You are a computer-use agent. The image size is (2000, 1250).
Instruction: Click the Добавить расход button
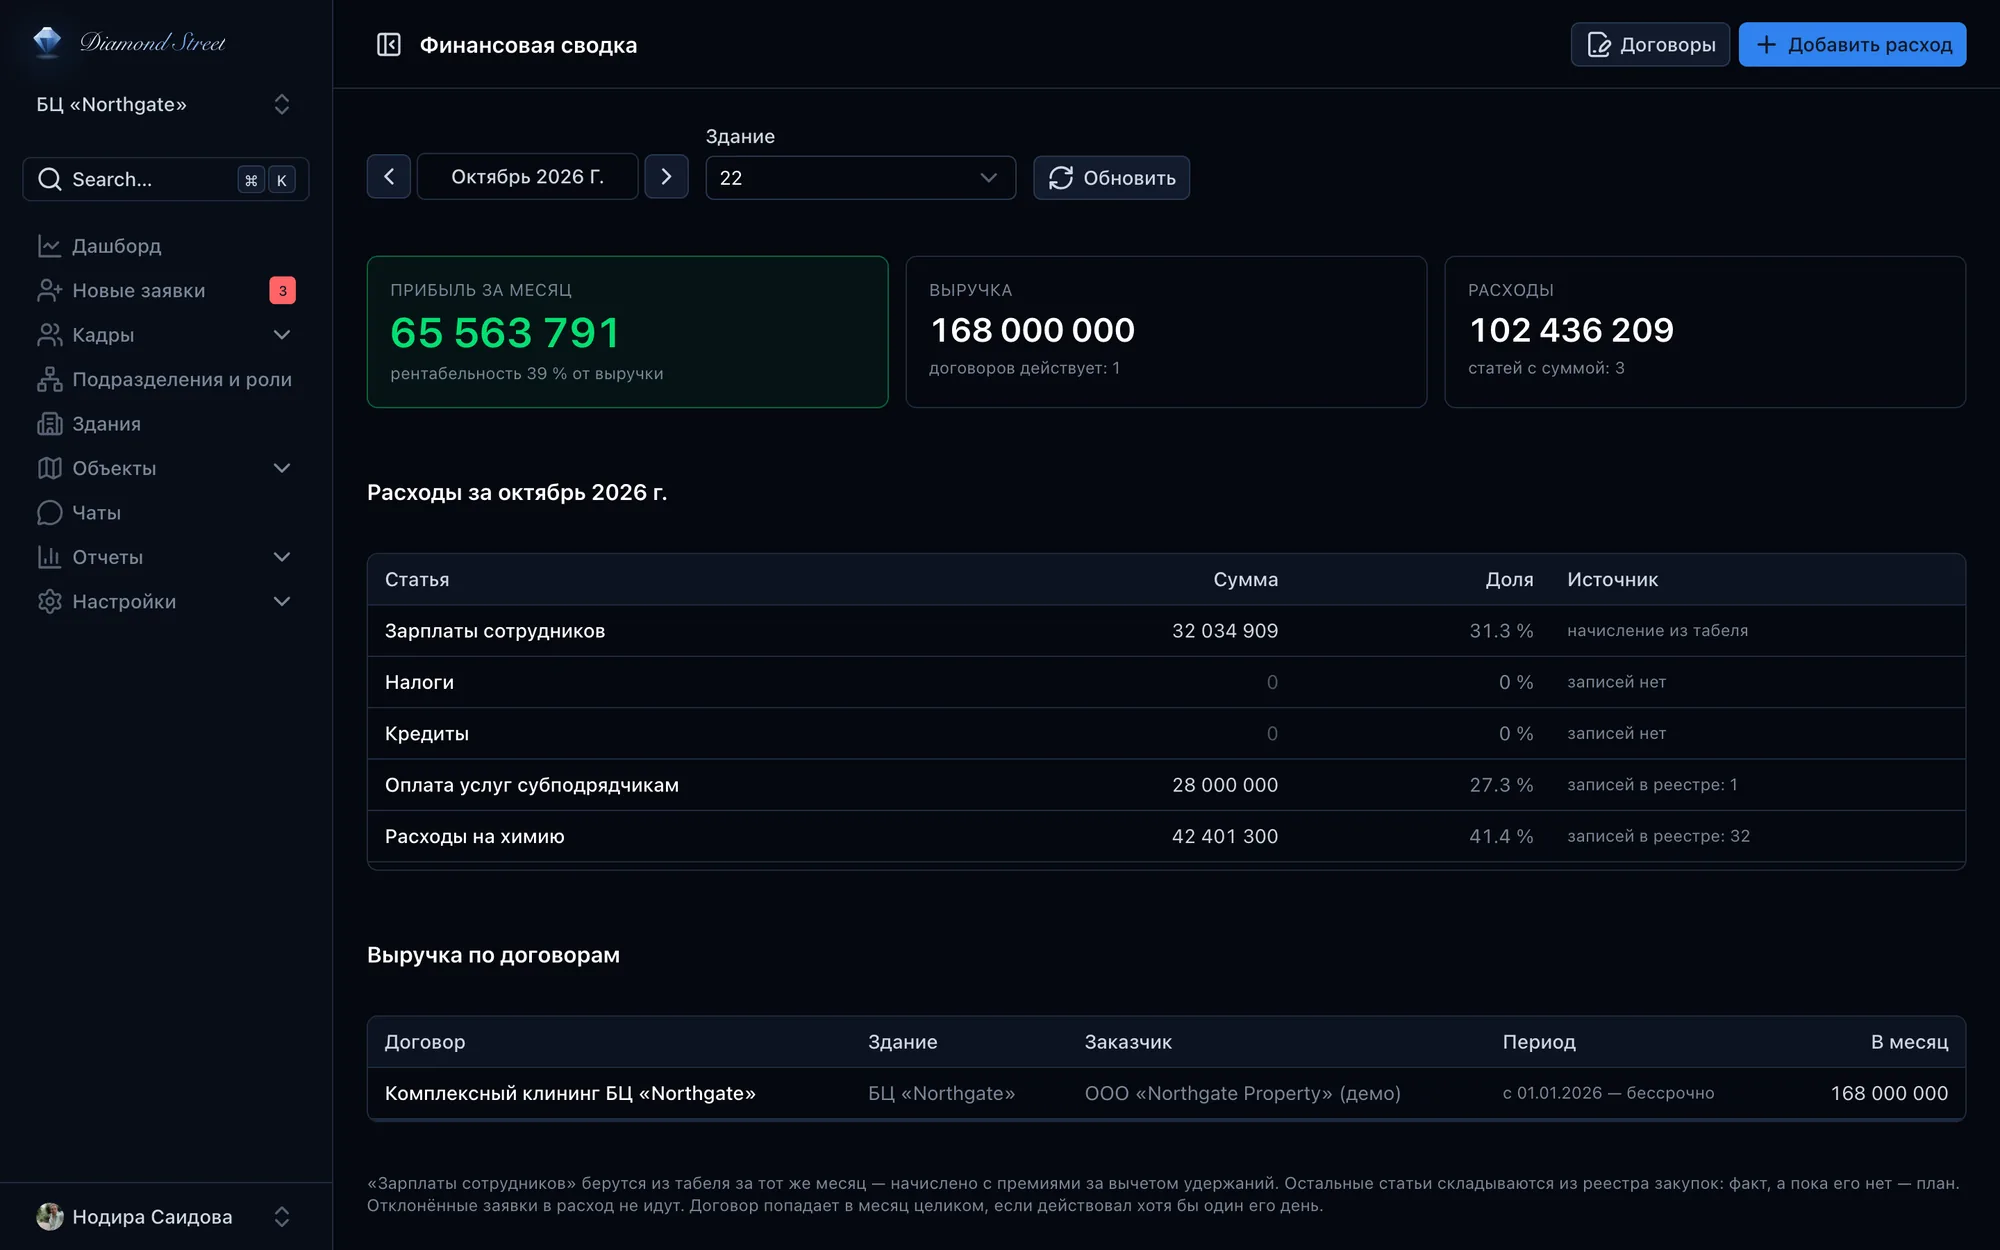pos(1852,45)
